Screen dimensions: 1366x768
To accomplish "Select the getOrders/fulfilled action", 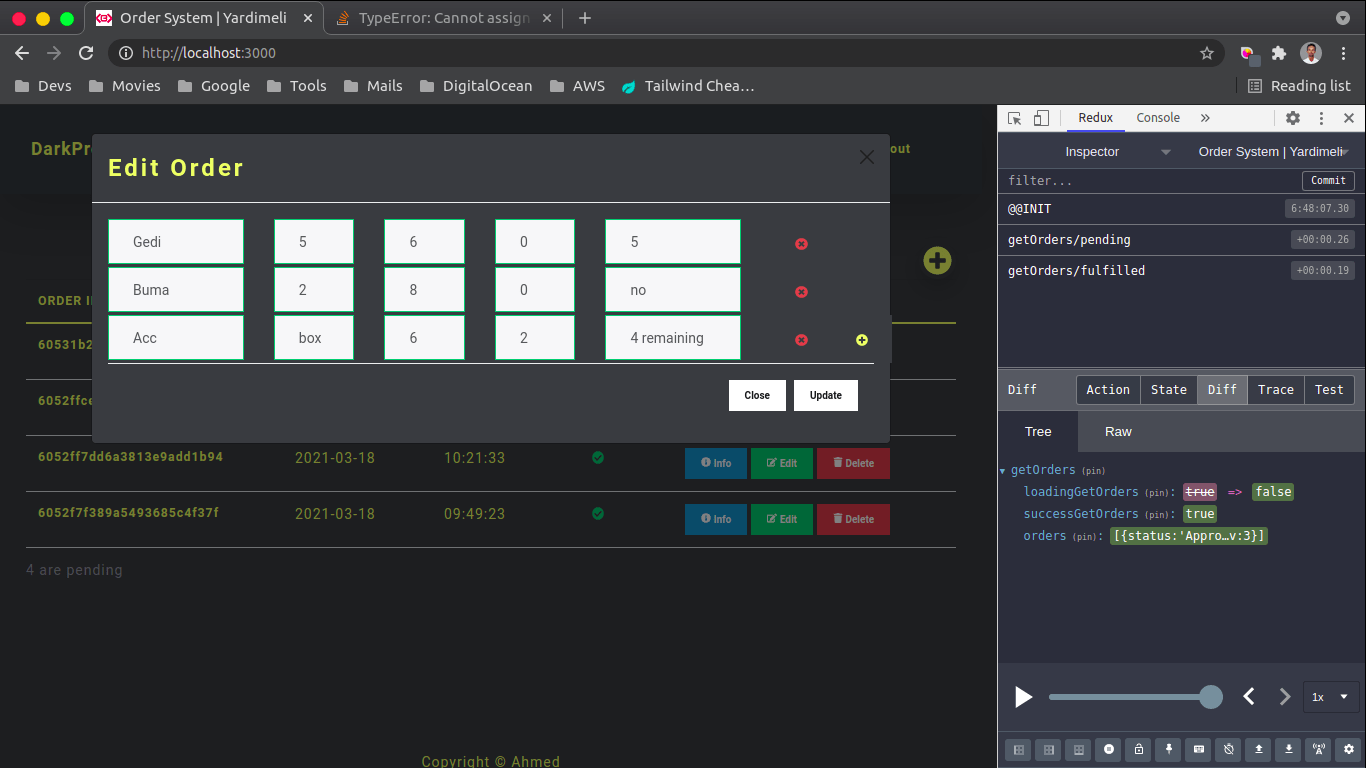I will [1181, 271].
